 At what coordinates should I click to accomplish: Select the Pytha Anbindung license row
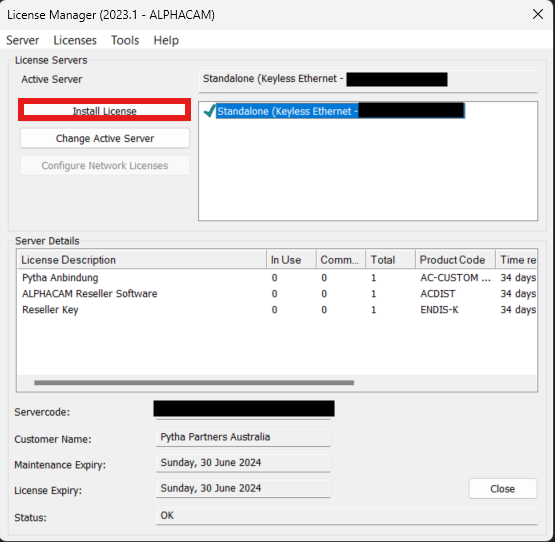(x=277, y=278)
